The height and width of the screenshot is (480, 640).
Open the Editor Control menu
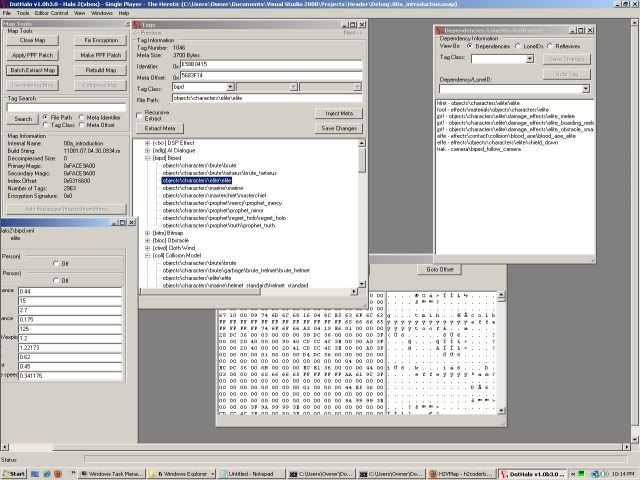(51, 13)
